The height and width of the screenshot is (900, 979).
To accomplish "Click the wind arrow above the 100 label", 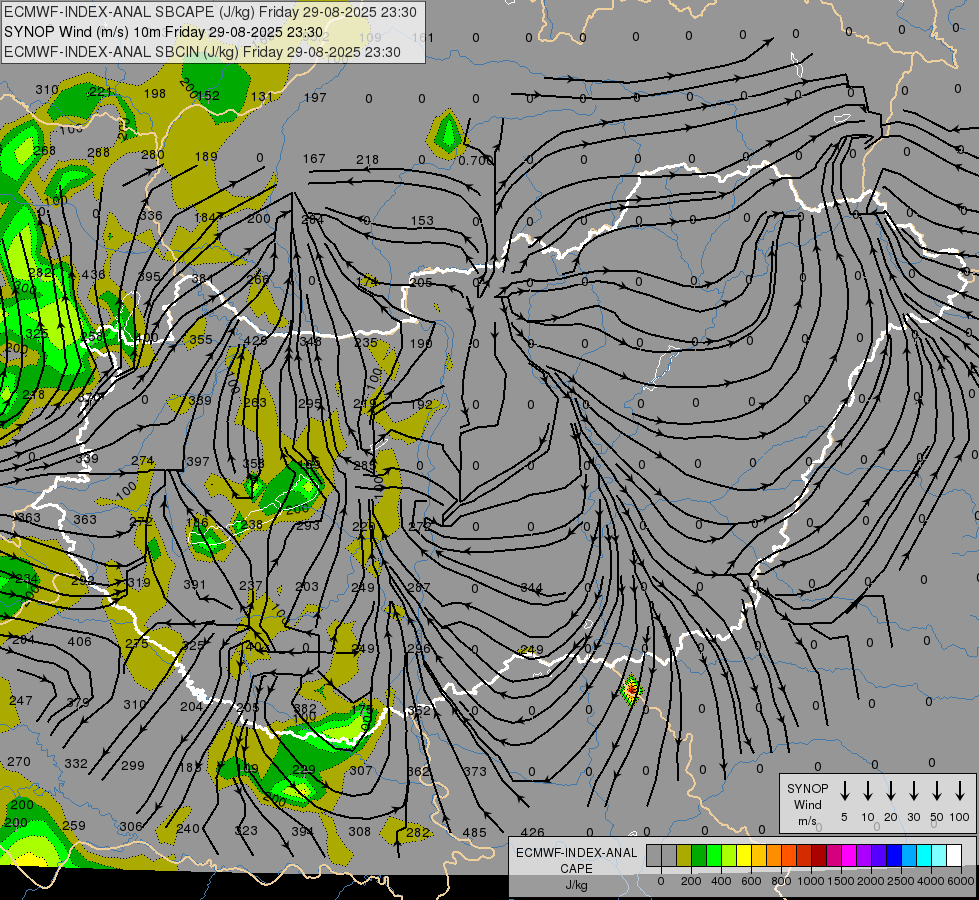I will click(960, 791).
